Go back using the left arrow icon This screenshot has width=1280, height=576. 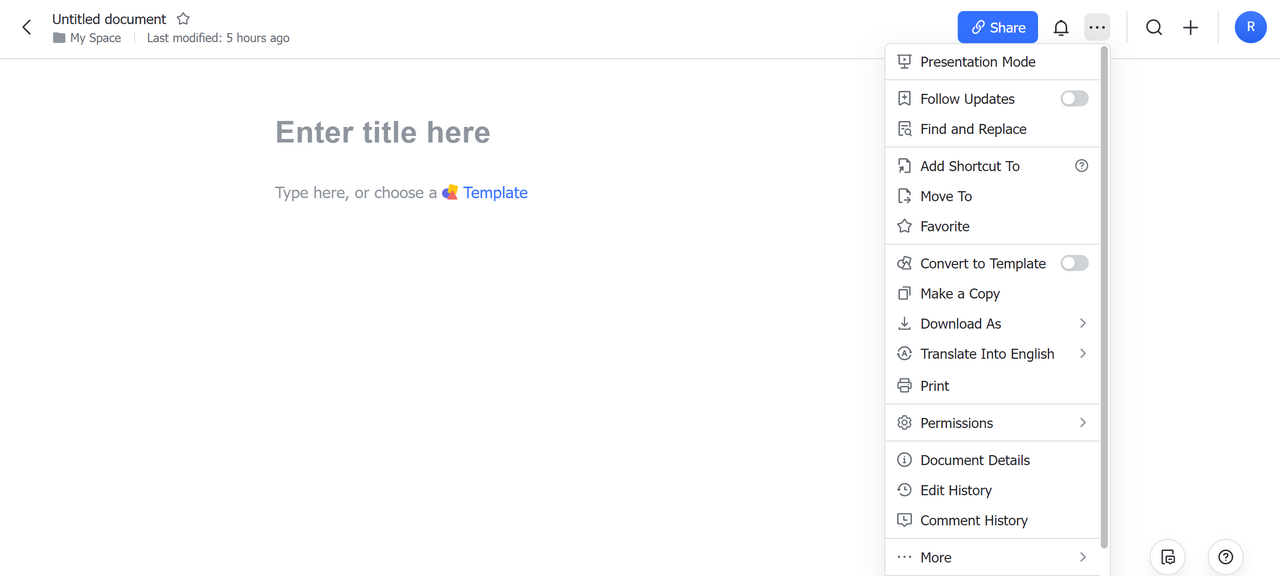point(27,28)
